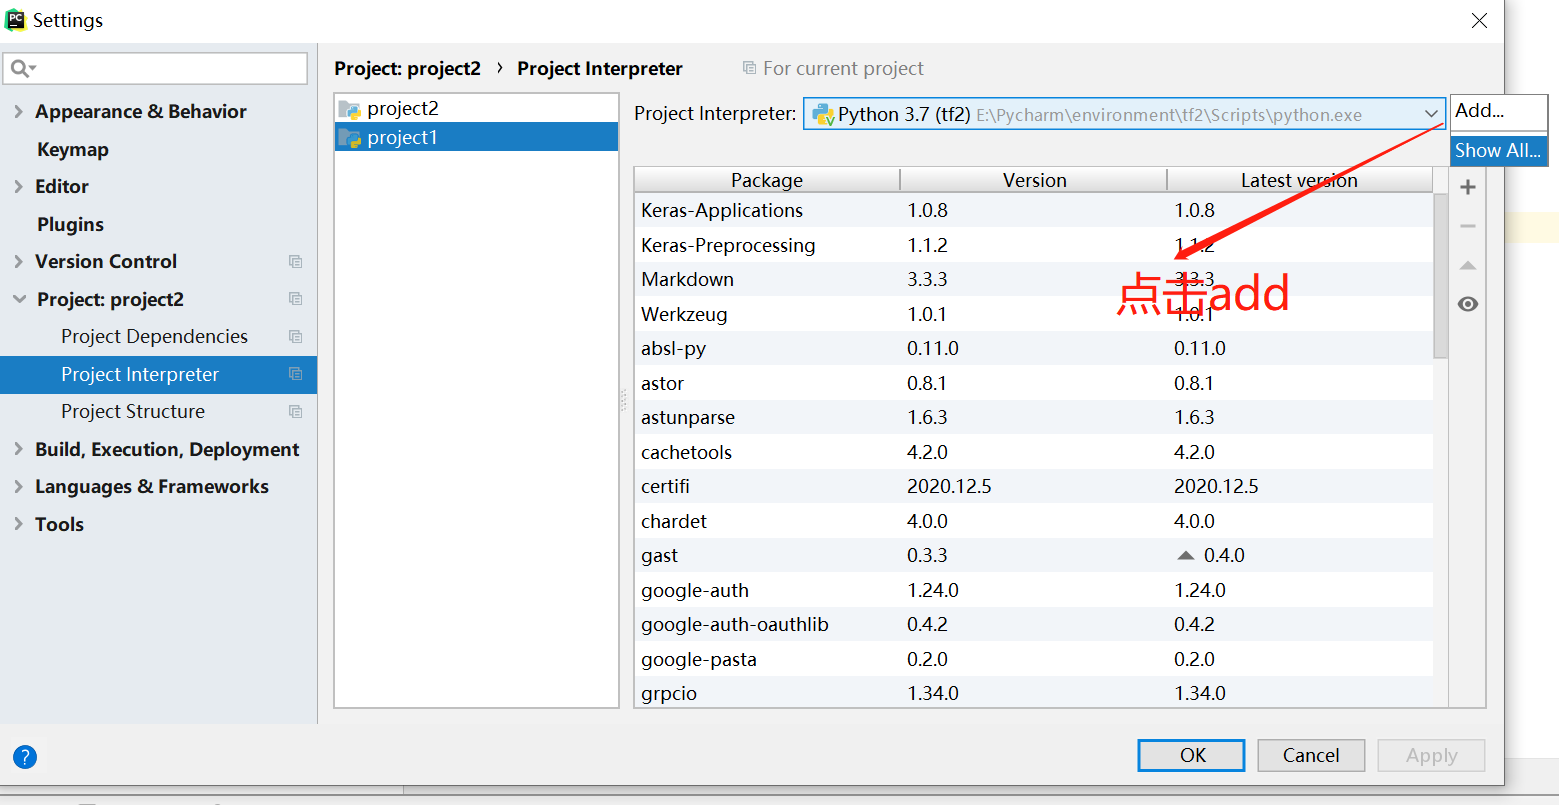This screenshot has height=805, width=1559.
Task: Click the Show All... option
Action: (x=1498, y=150)
